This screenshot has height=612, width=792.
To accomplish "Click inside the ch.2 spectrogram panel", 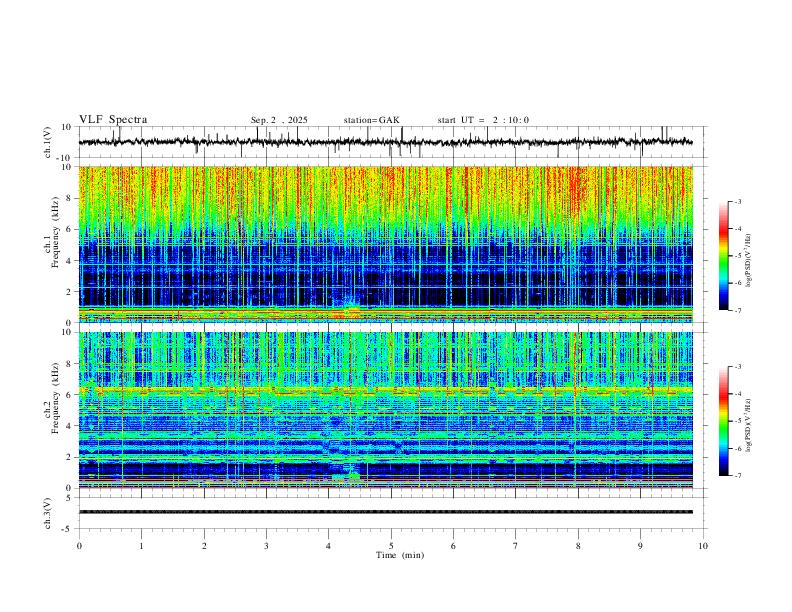I will coord(386,410).
